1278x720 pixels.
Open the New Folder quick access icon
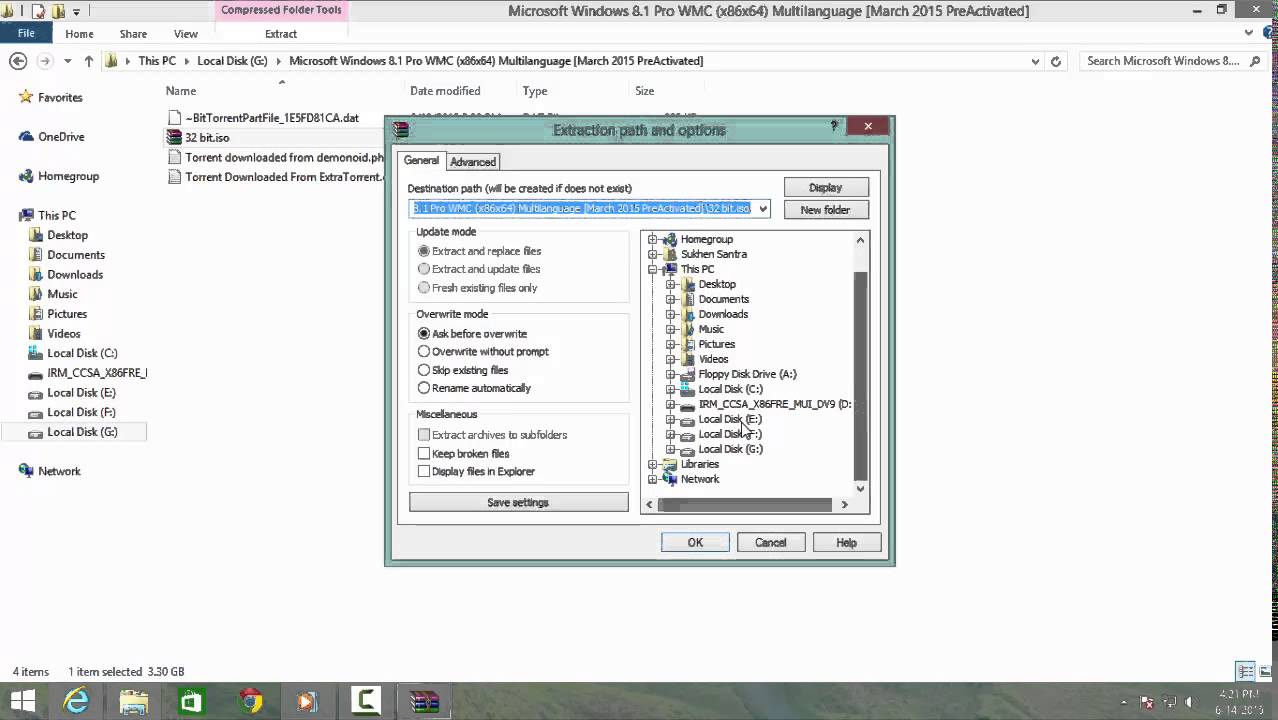tap(58, 11)
